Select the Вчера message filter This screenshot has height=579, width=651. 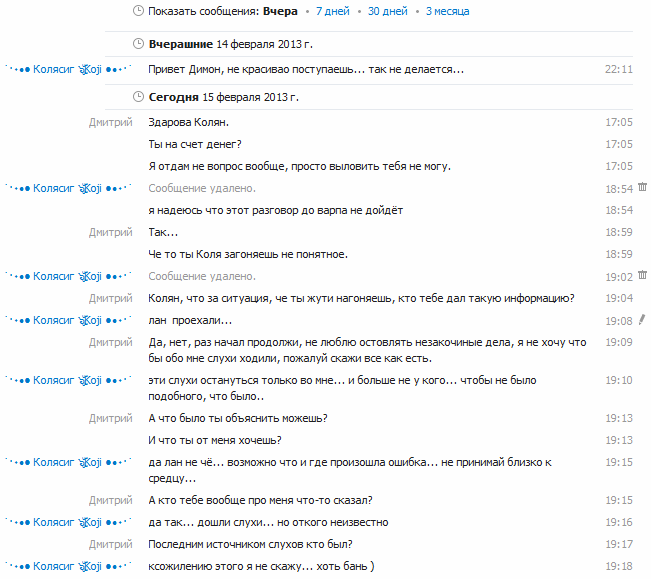pos(280,11)
